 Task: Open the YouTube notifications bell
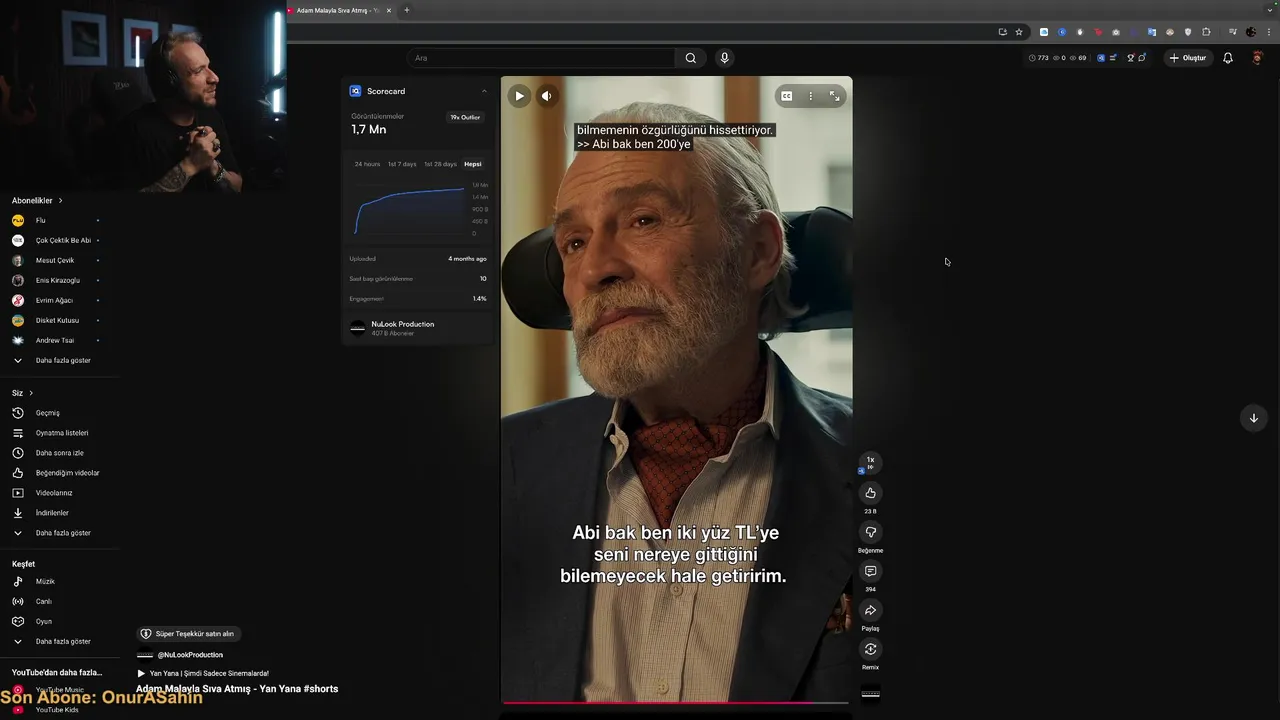1228,58
